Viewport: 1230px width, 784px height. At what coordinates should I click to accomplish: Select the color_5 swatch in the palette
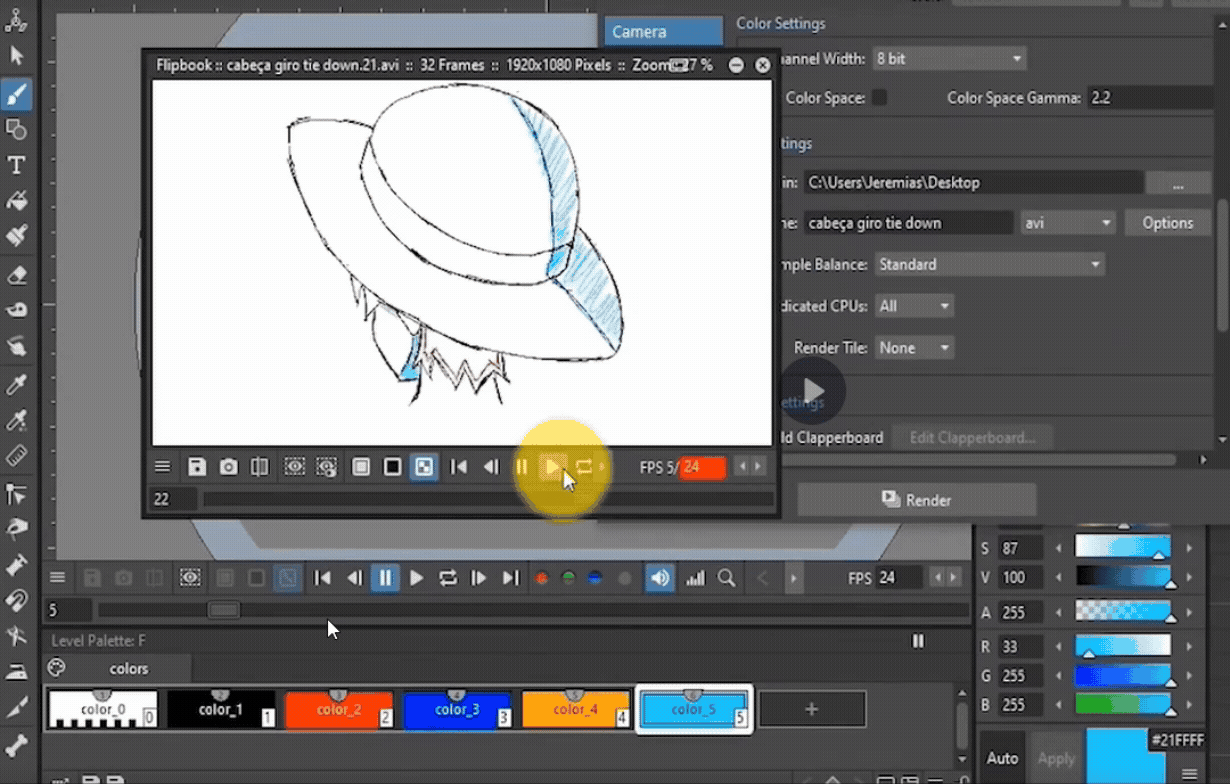(694, 708)
